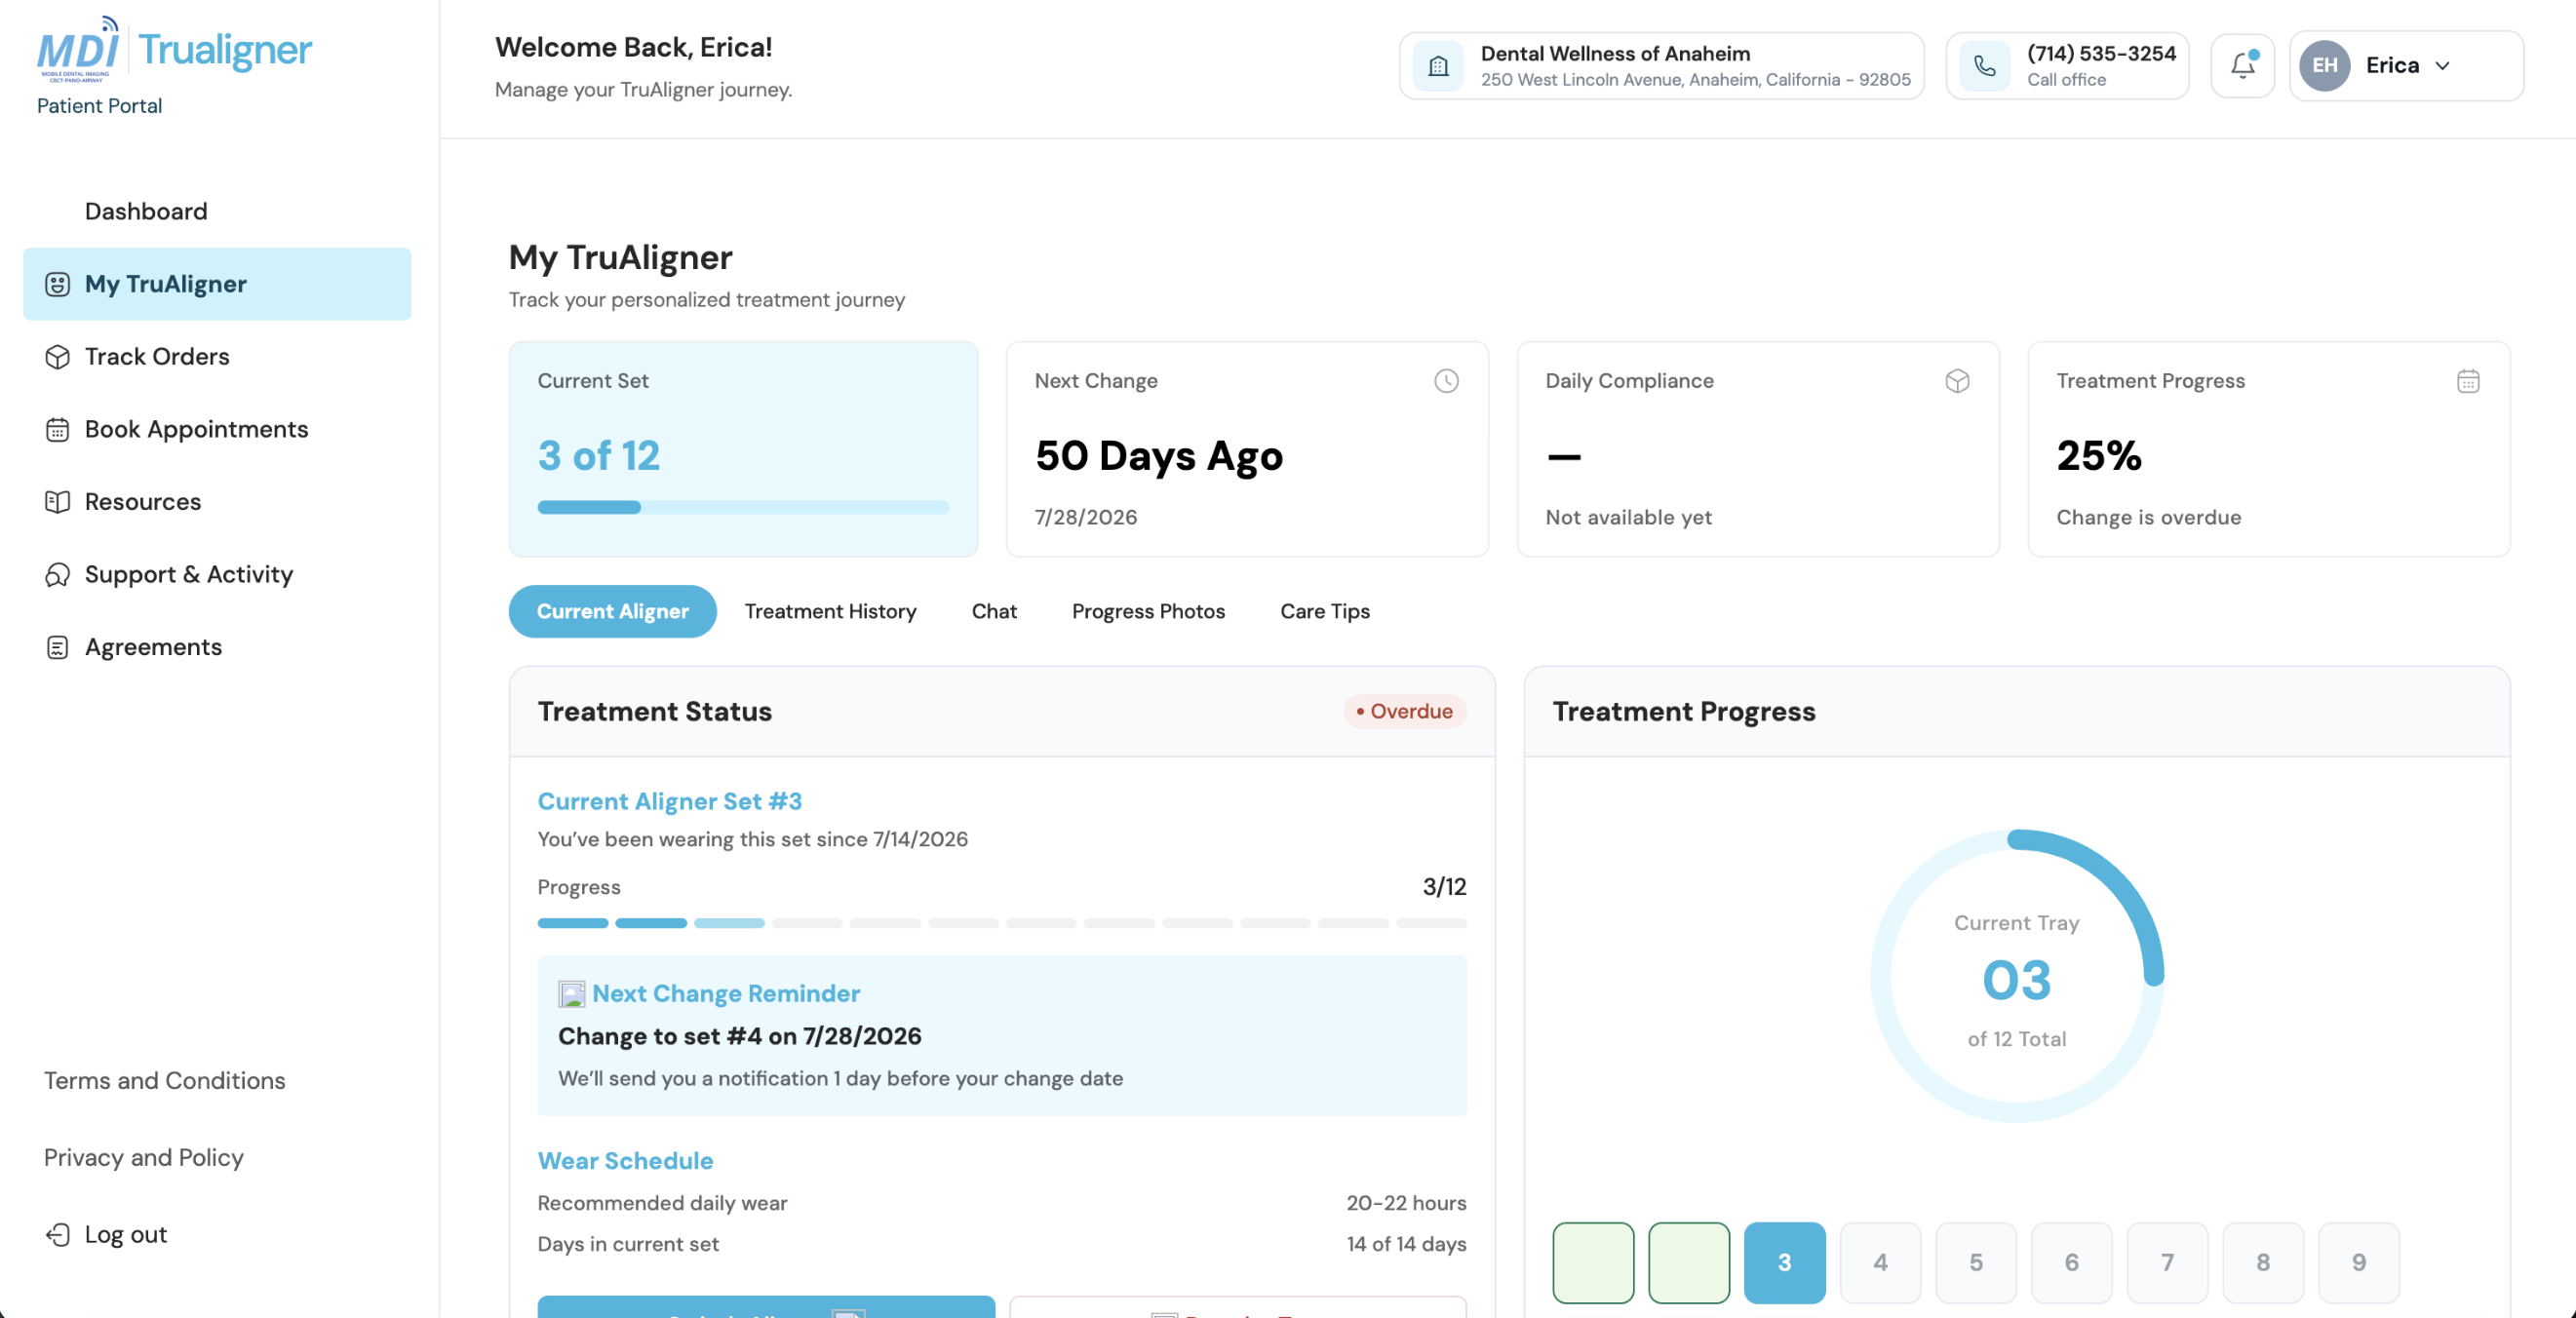The image size is (2576, 1318).
Task: Click the Next Change Reminder image icon
Action: [571, 994]
